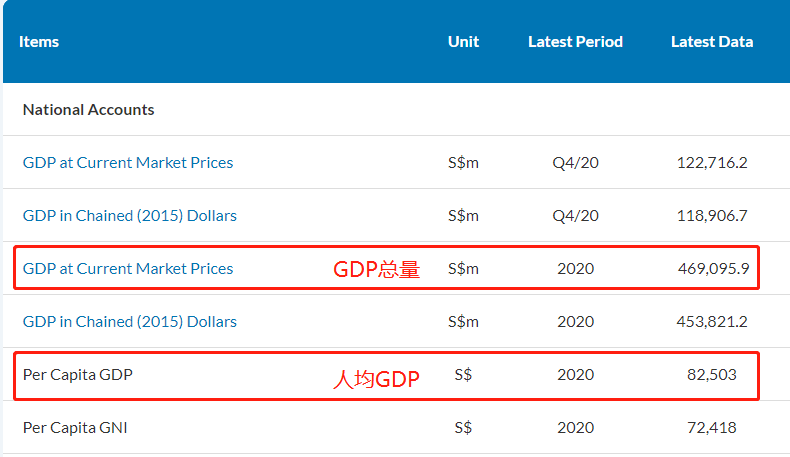Click the red GDP总量 annotation label
Image resolution: width=790 pixels, height=457 pixels.
tap(376, 269)
